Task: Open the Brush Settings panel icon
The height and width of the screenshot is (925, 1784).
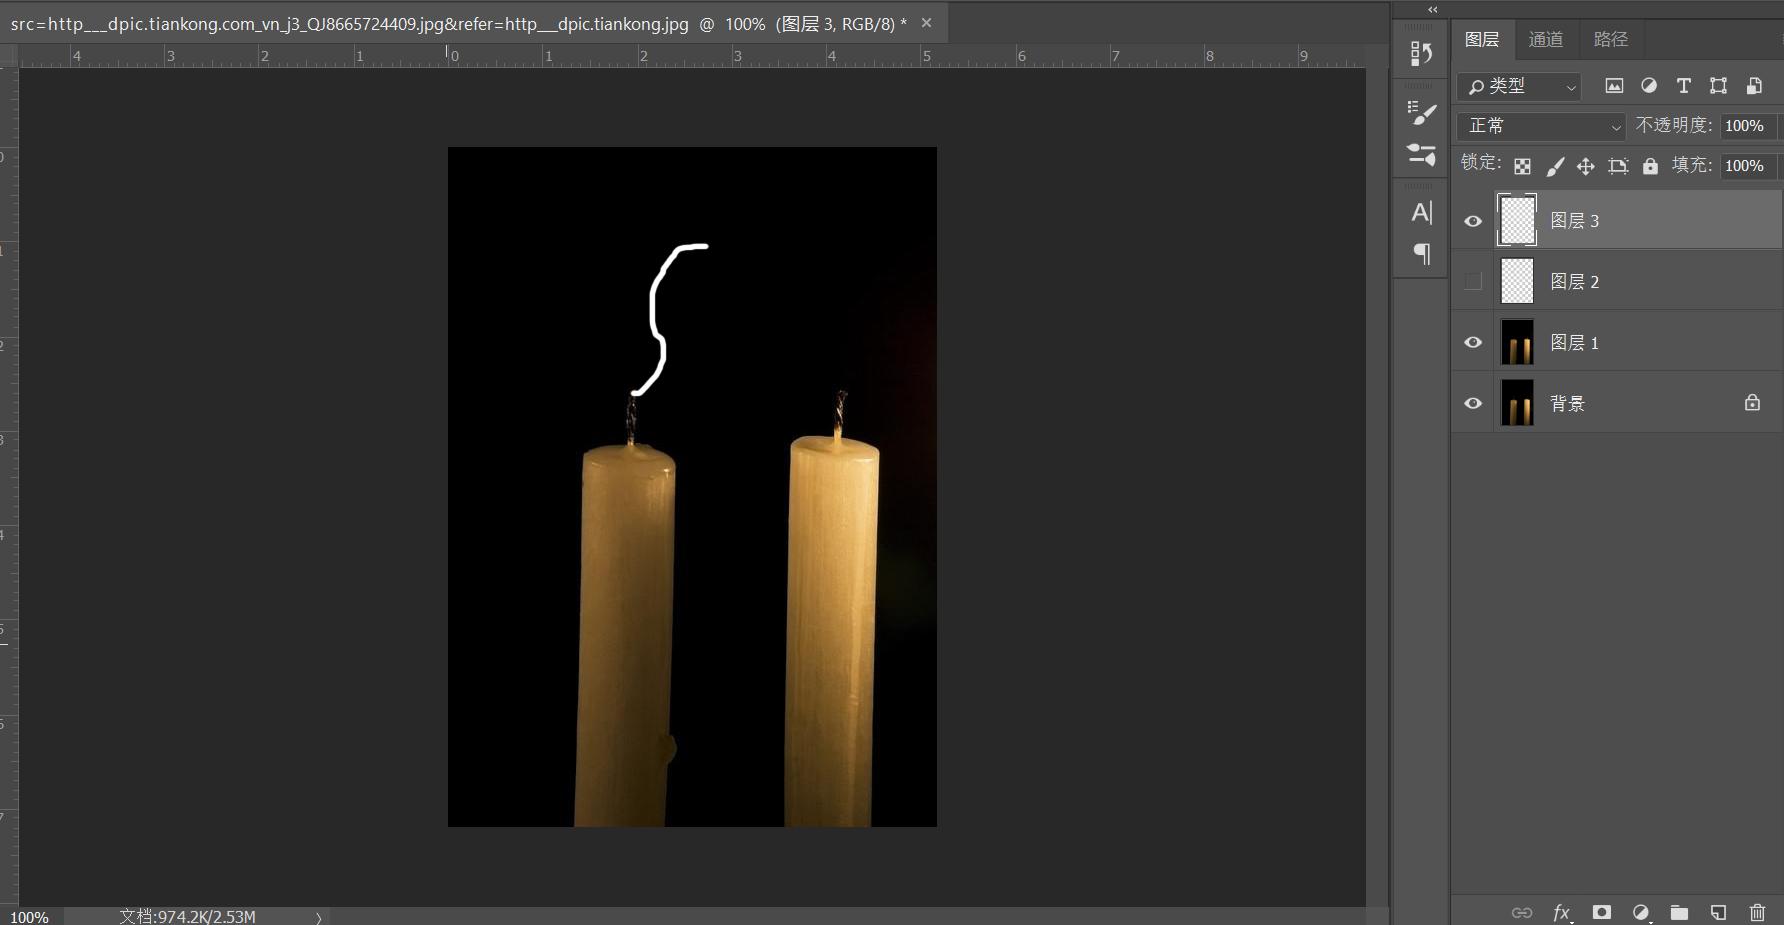Action: pos(1421,113)
